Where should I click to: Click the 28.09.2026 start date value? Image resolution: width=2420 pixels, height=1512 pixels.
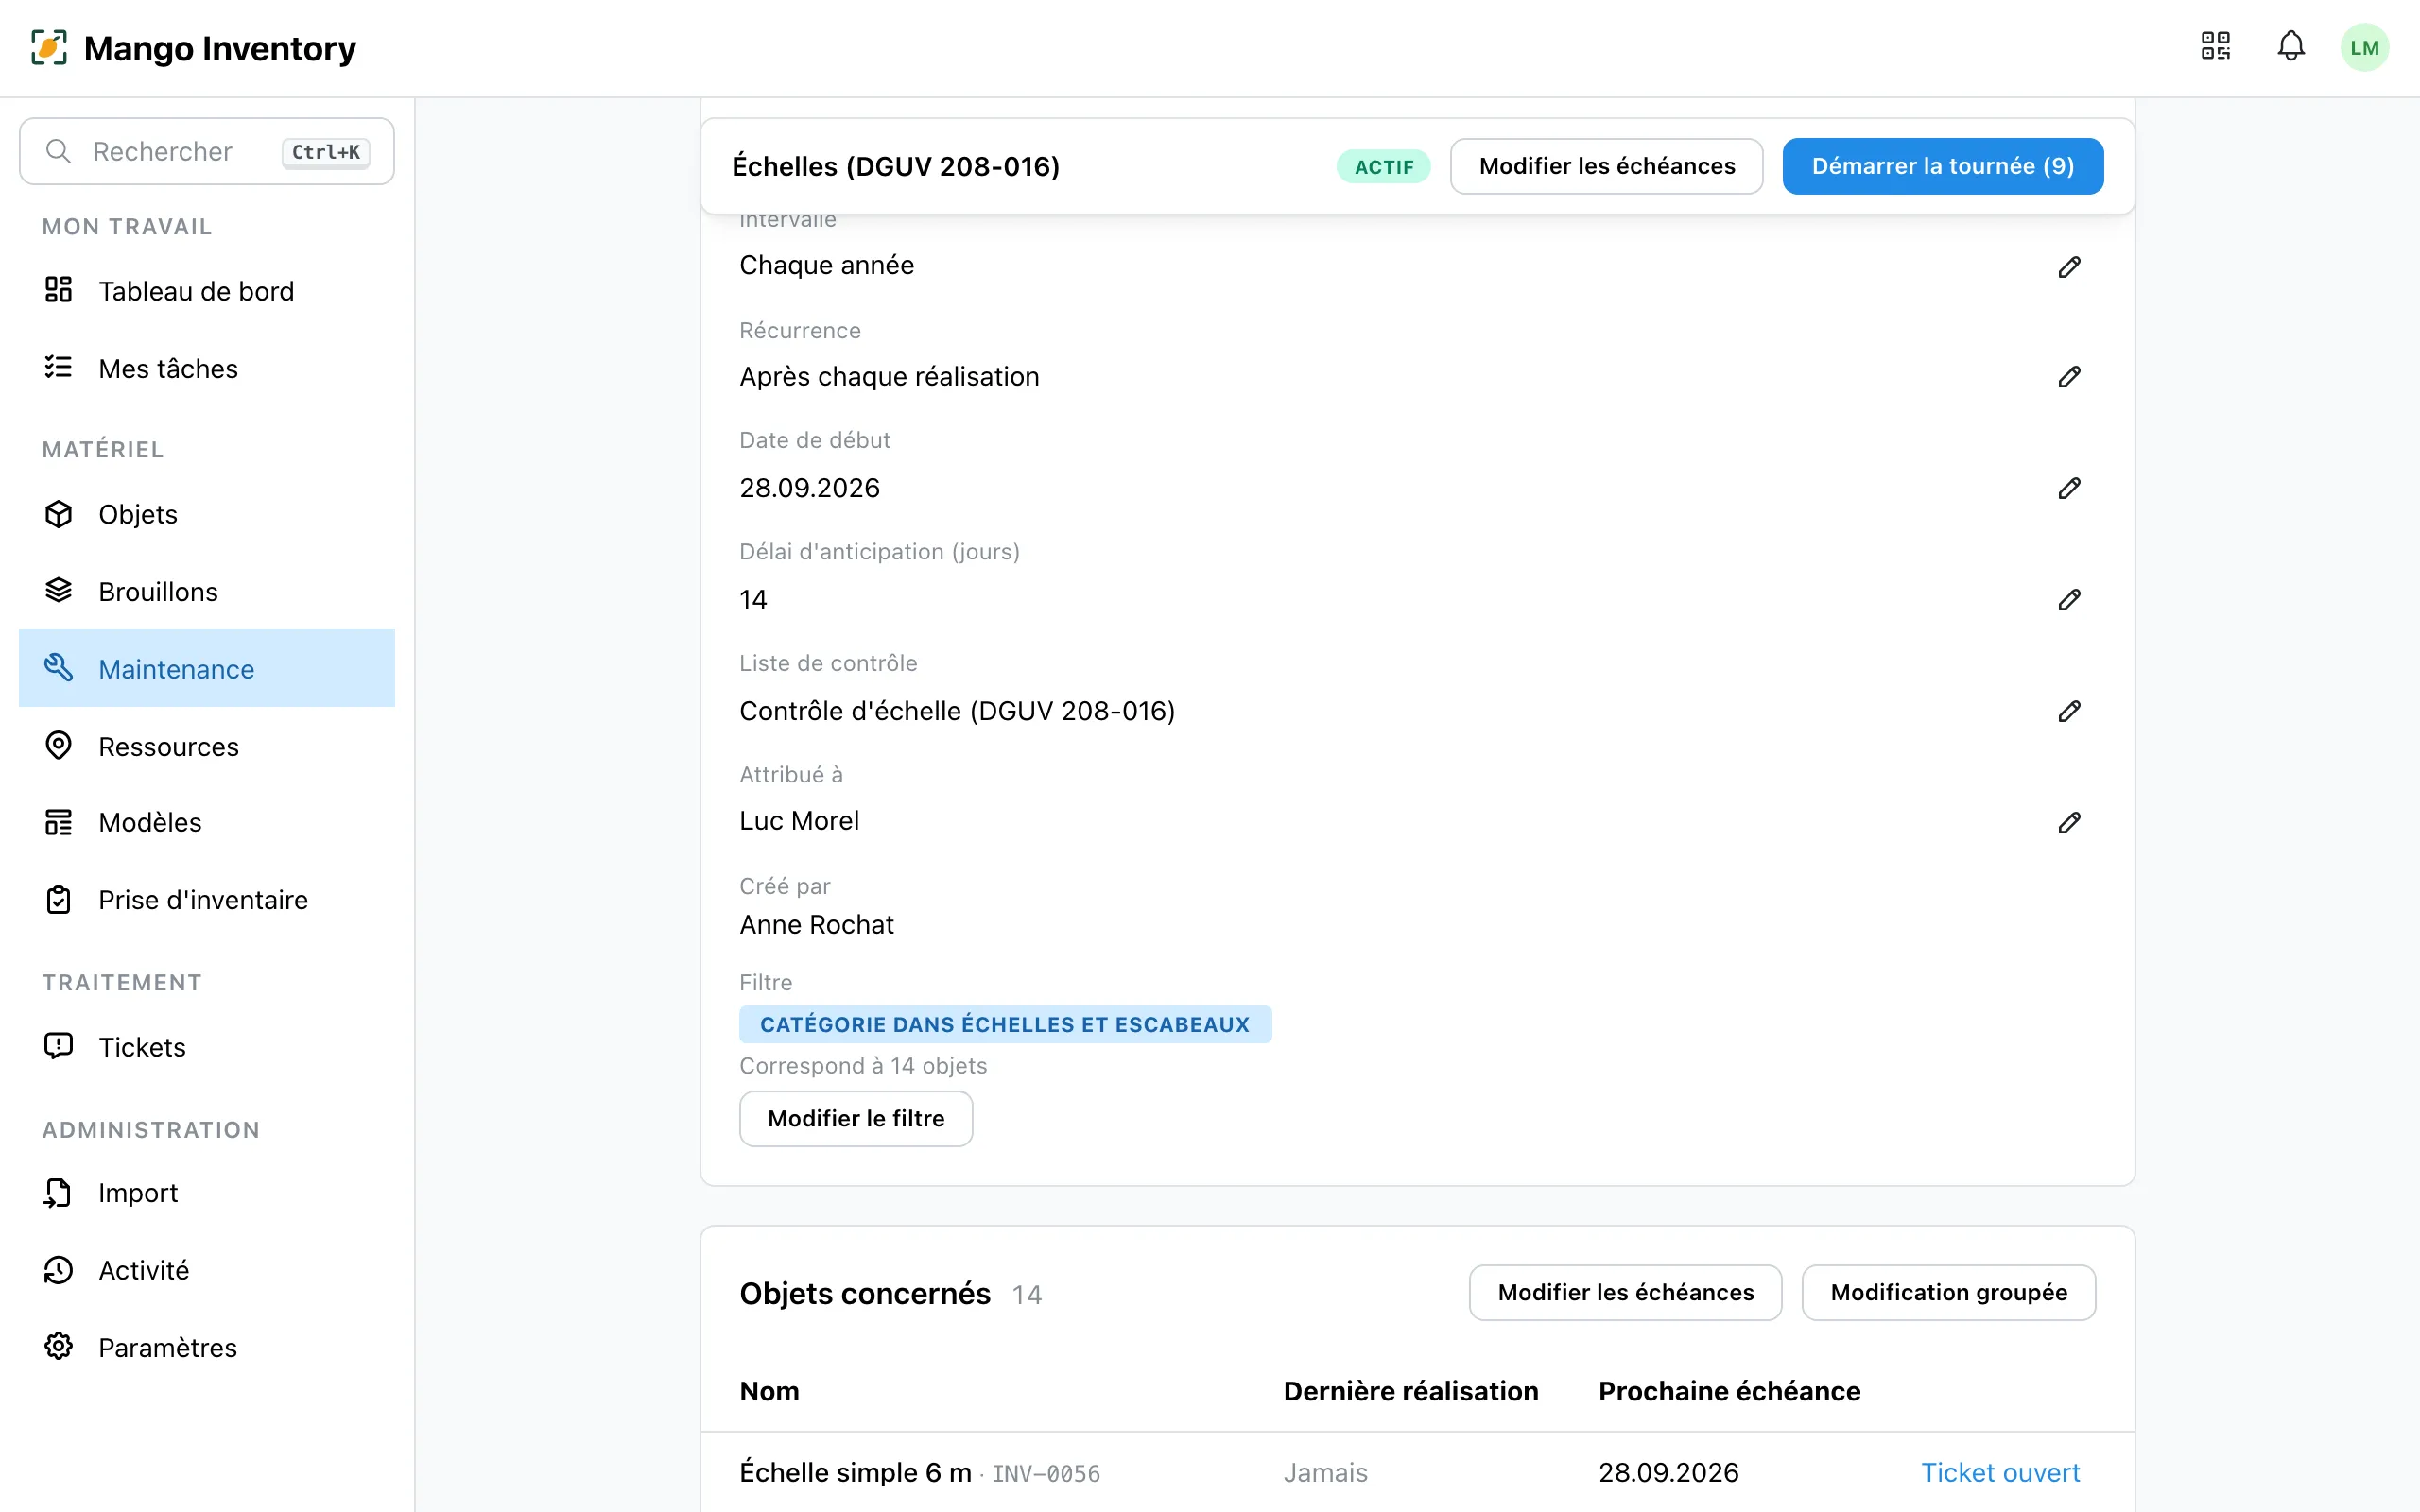click(809, 488)
